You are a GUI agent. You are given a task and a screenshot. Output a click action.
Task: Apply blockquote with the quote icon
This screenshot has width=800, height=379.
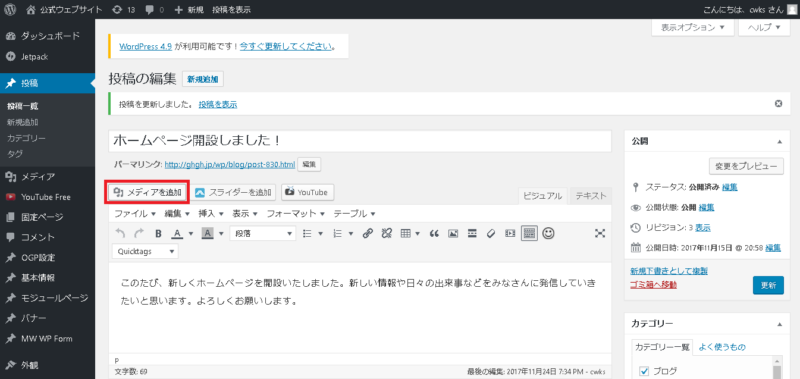(434, 234)
